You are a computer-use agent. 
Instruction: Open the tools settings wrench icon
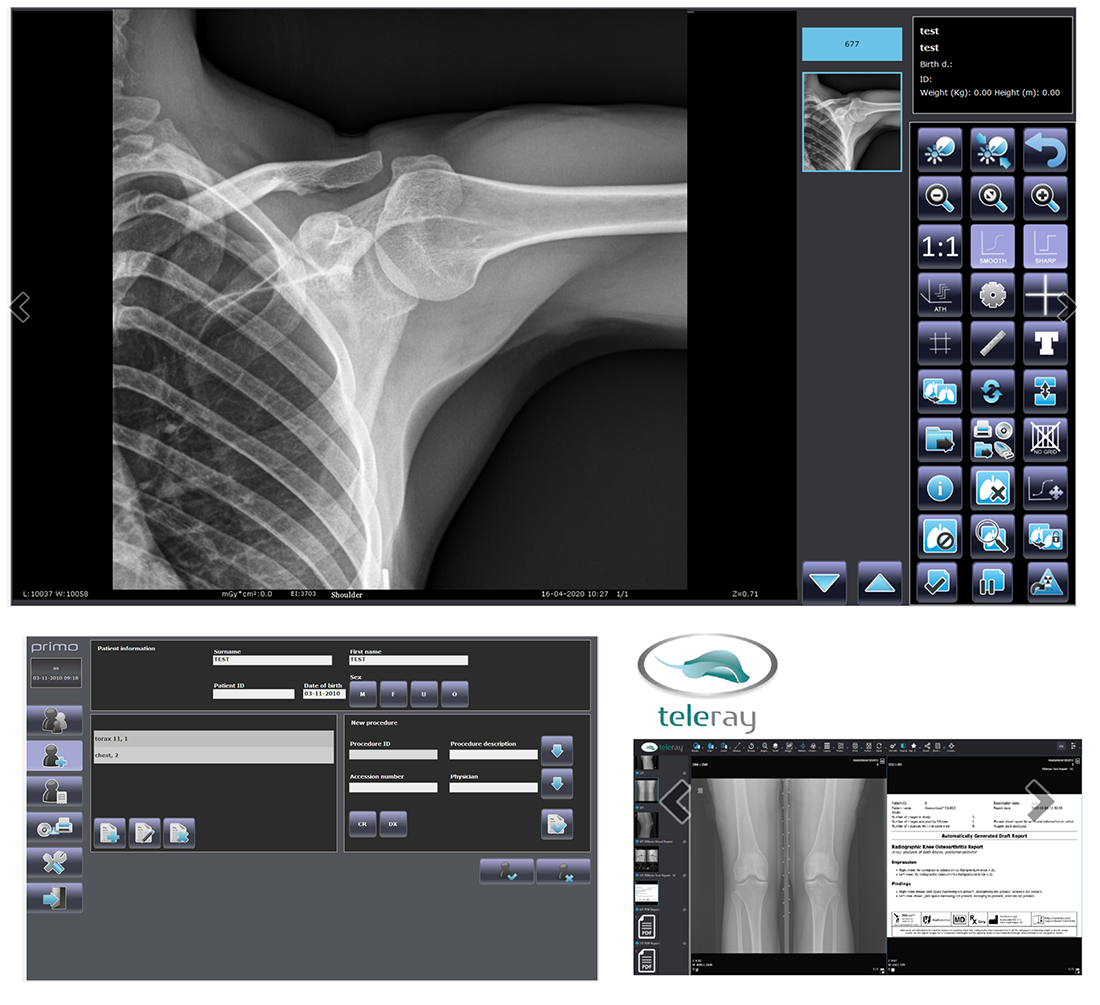[54, 862]
